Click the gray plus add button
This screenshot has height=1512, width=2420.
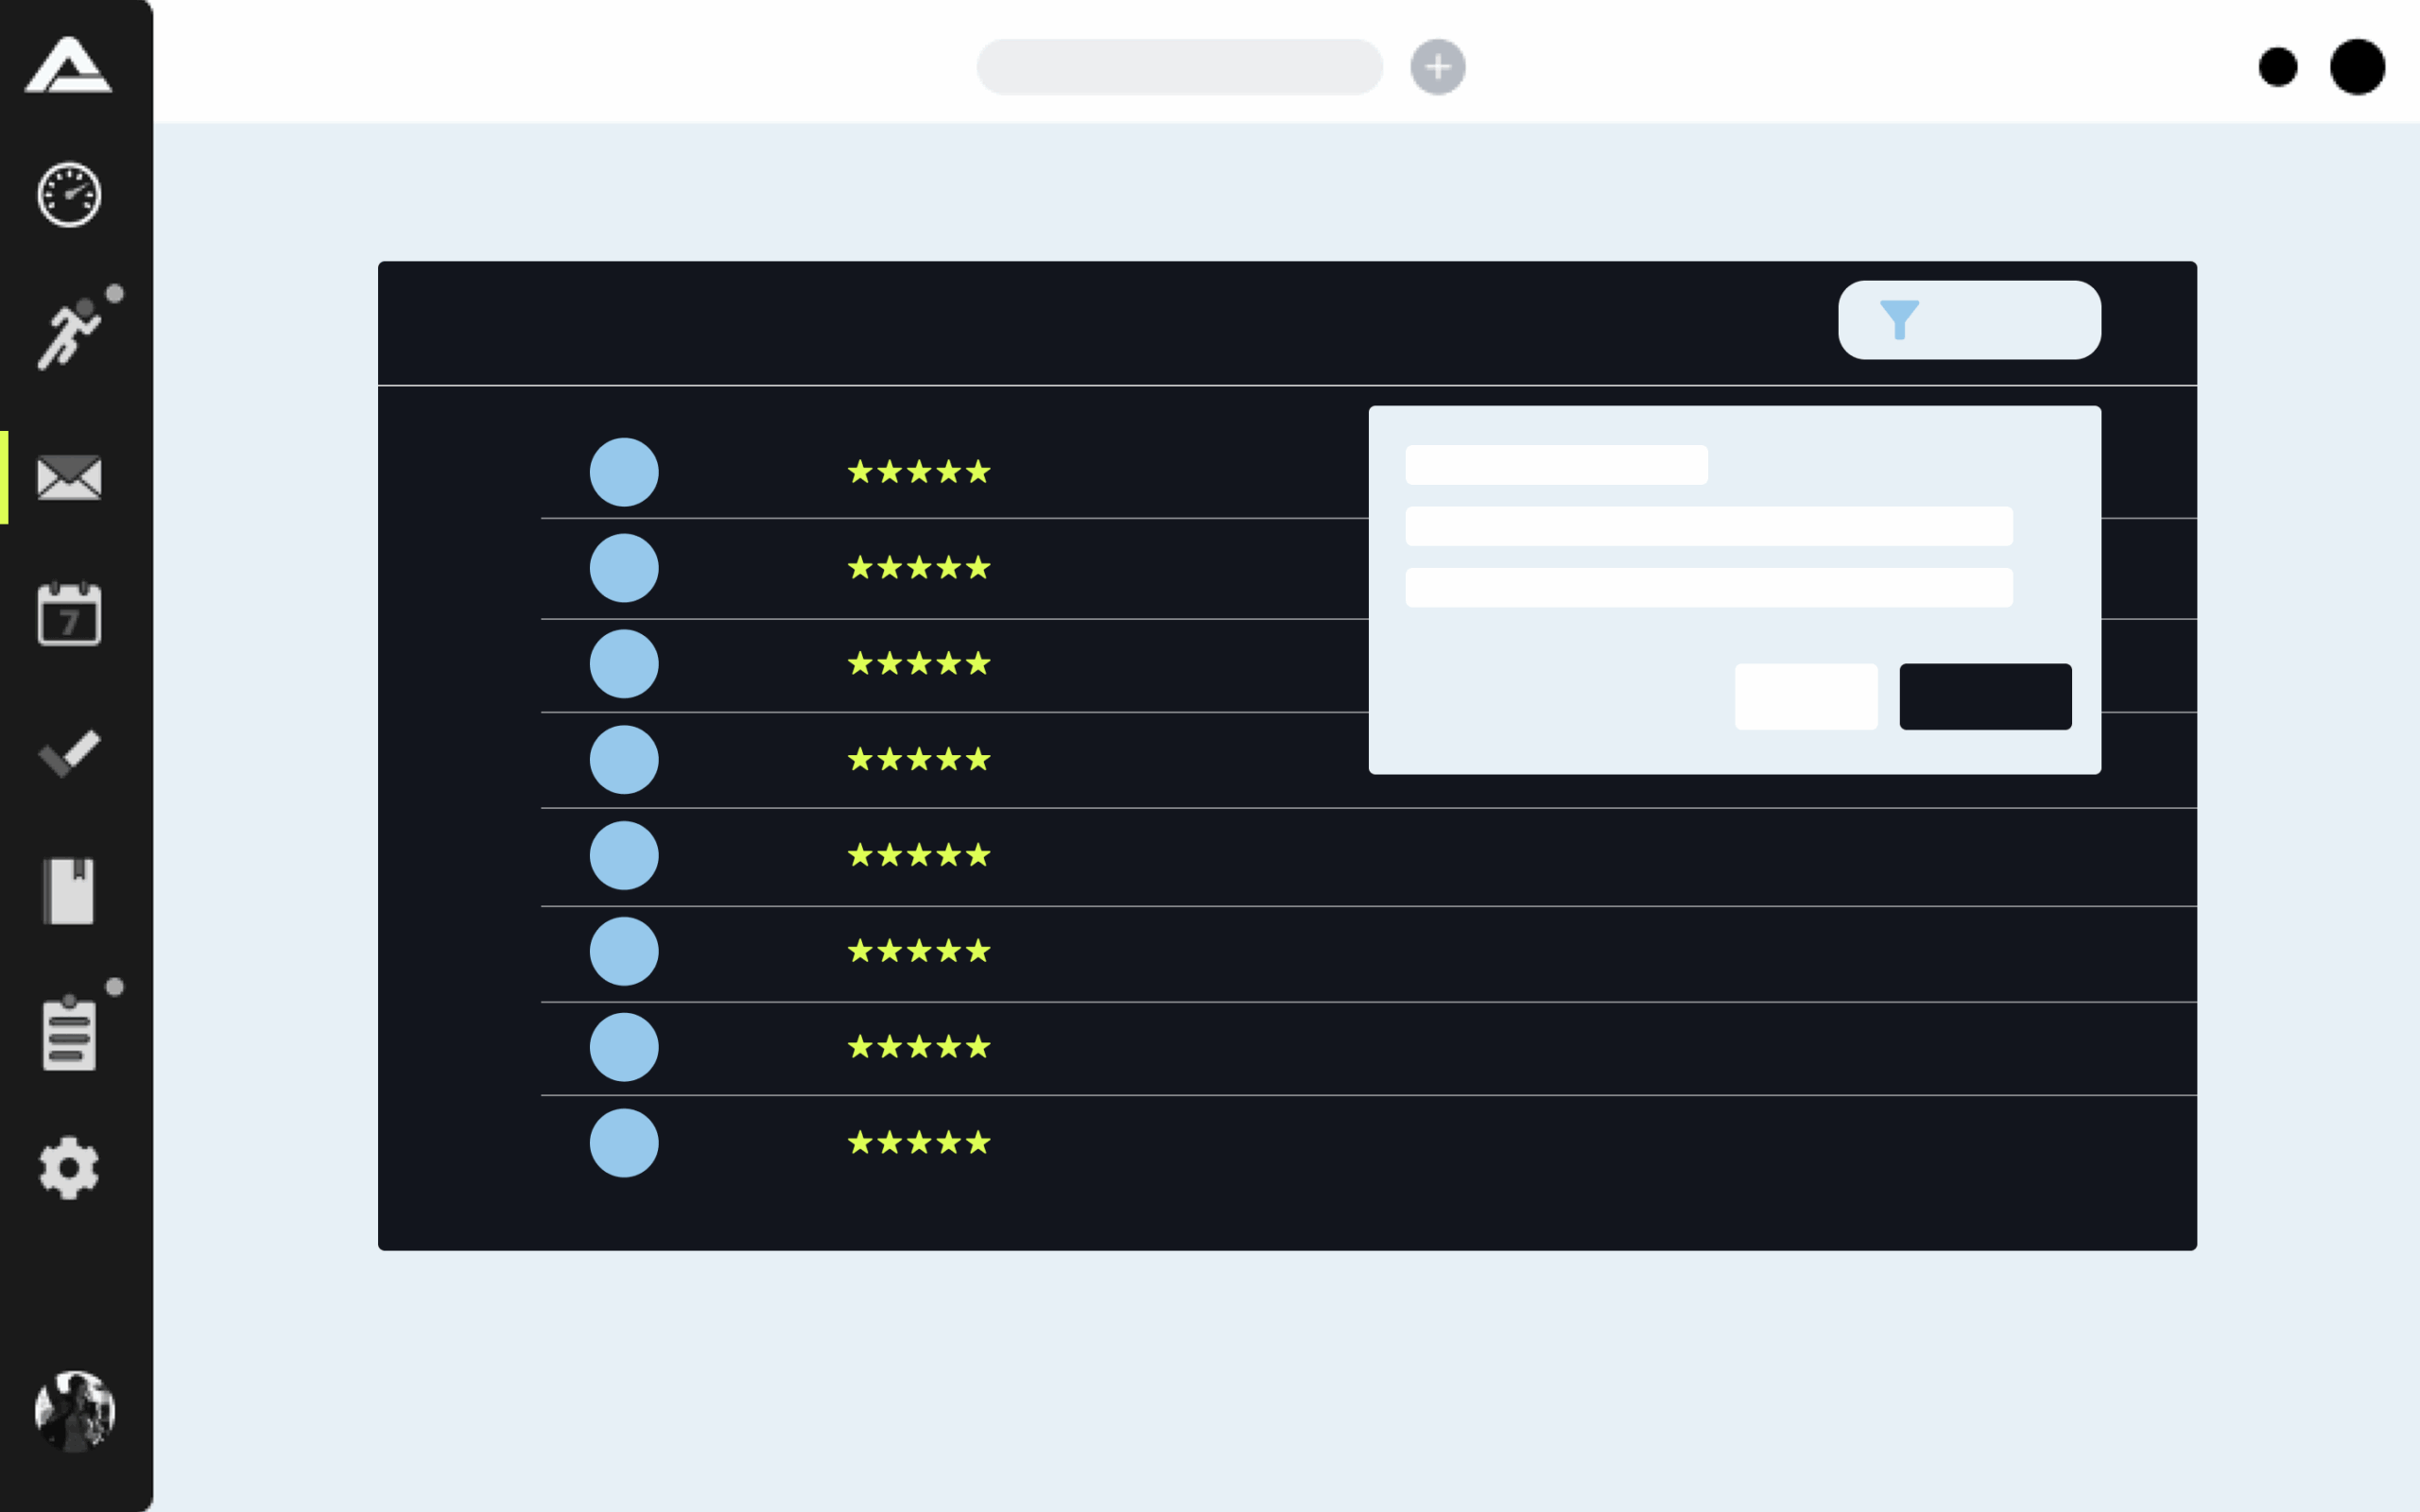1437,67
